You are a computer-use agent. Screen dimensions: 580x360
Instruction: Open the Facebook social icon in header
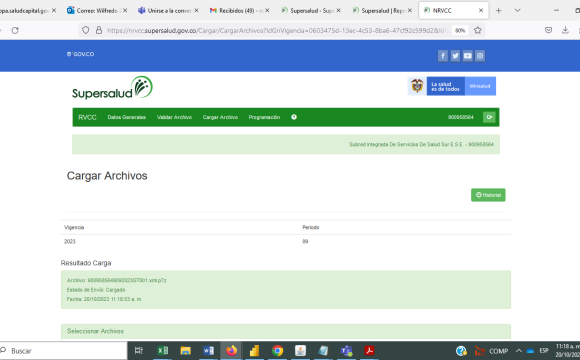coord(443,56)
